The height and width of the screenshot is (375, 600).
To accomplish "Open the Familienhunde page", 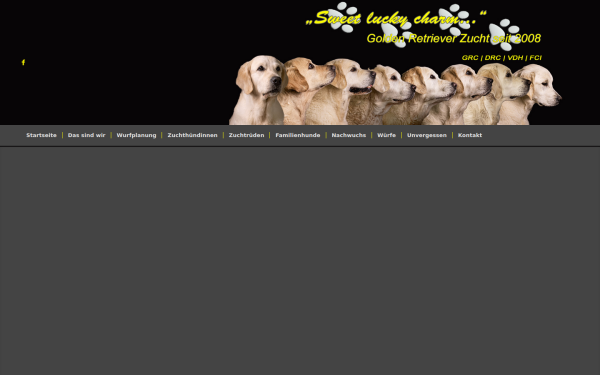I will (x=298, y=135).
